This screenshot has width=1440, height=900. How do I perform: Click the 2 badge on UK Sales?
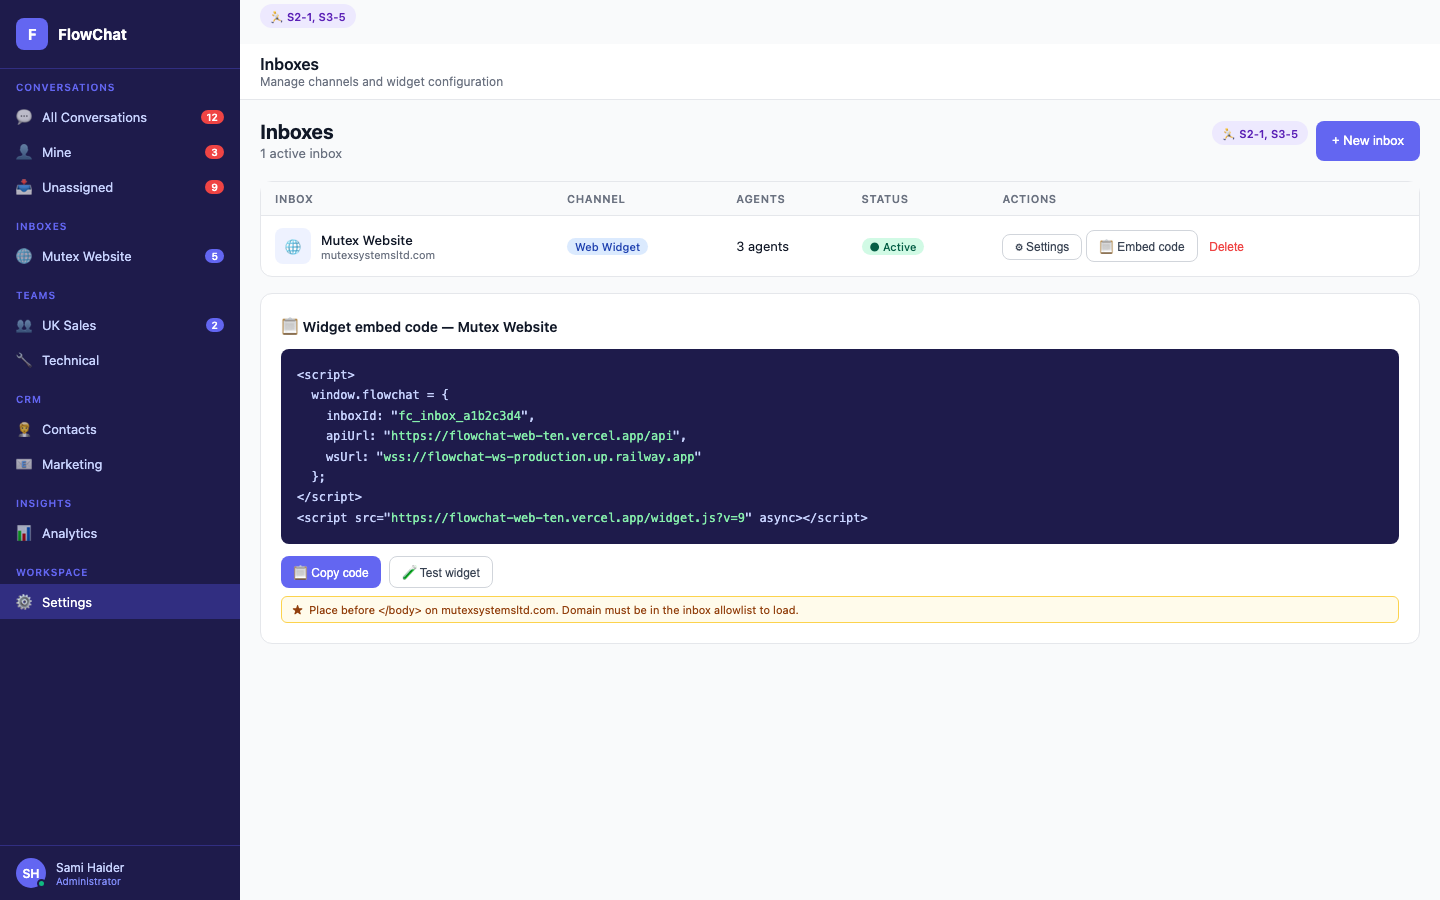[x=214, y=325]
